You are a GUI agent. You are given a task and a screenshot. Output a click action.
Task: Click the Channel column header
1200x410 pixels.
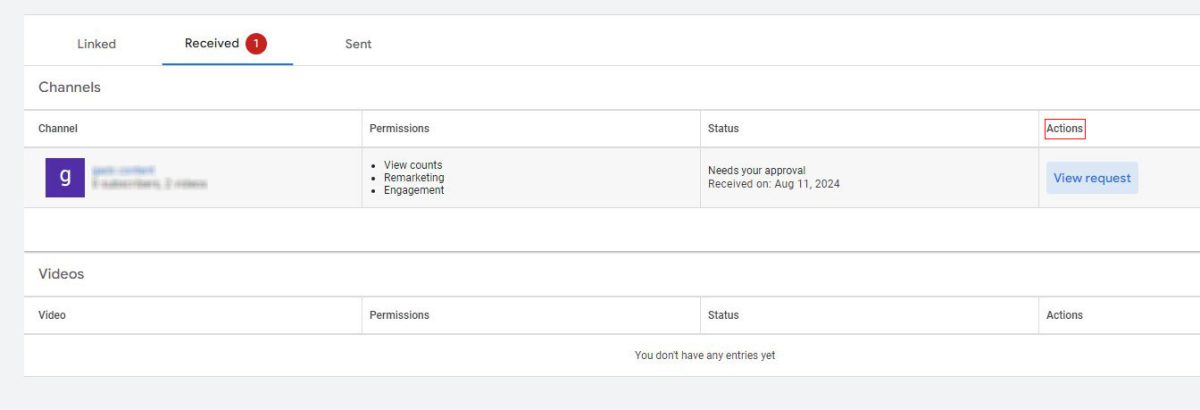pyautogui.click(x=58, y=128)
